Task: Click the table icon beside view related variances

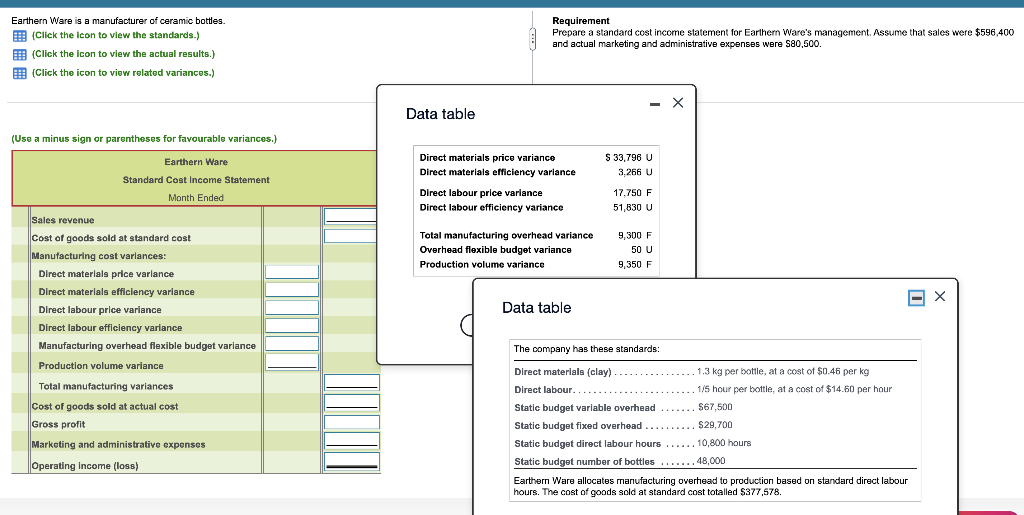Action: click(x=19, y=73)
